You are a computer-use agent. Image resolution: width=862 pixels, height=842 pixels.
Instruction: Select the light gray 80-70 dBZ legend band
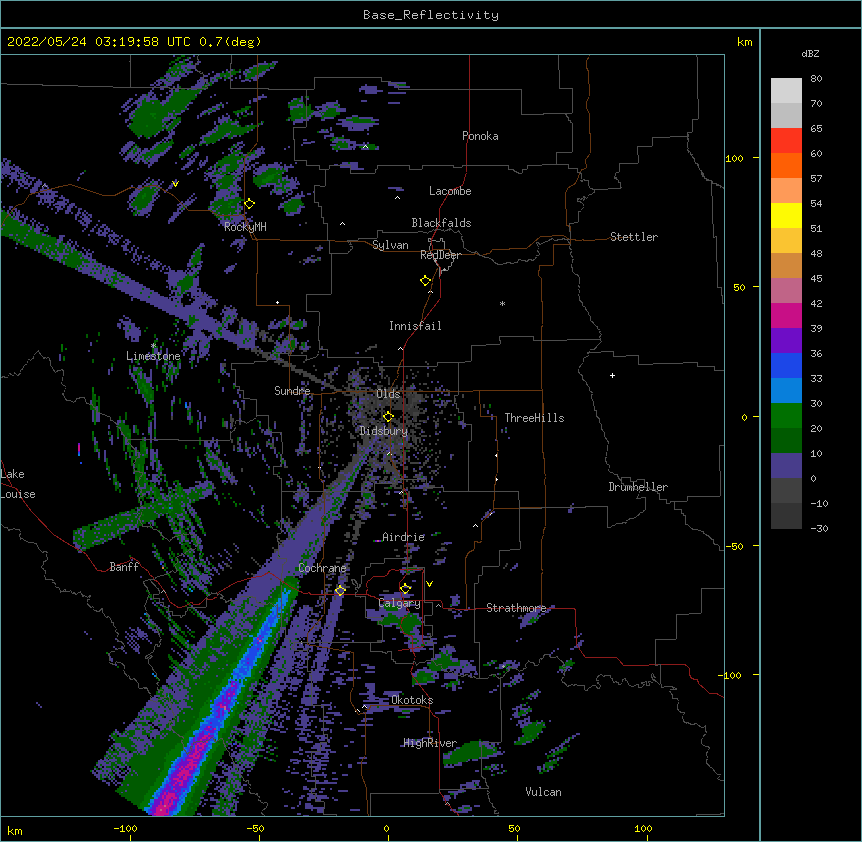click(x=786, y=90)
